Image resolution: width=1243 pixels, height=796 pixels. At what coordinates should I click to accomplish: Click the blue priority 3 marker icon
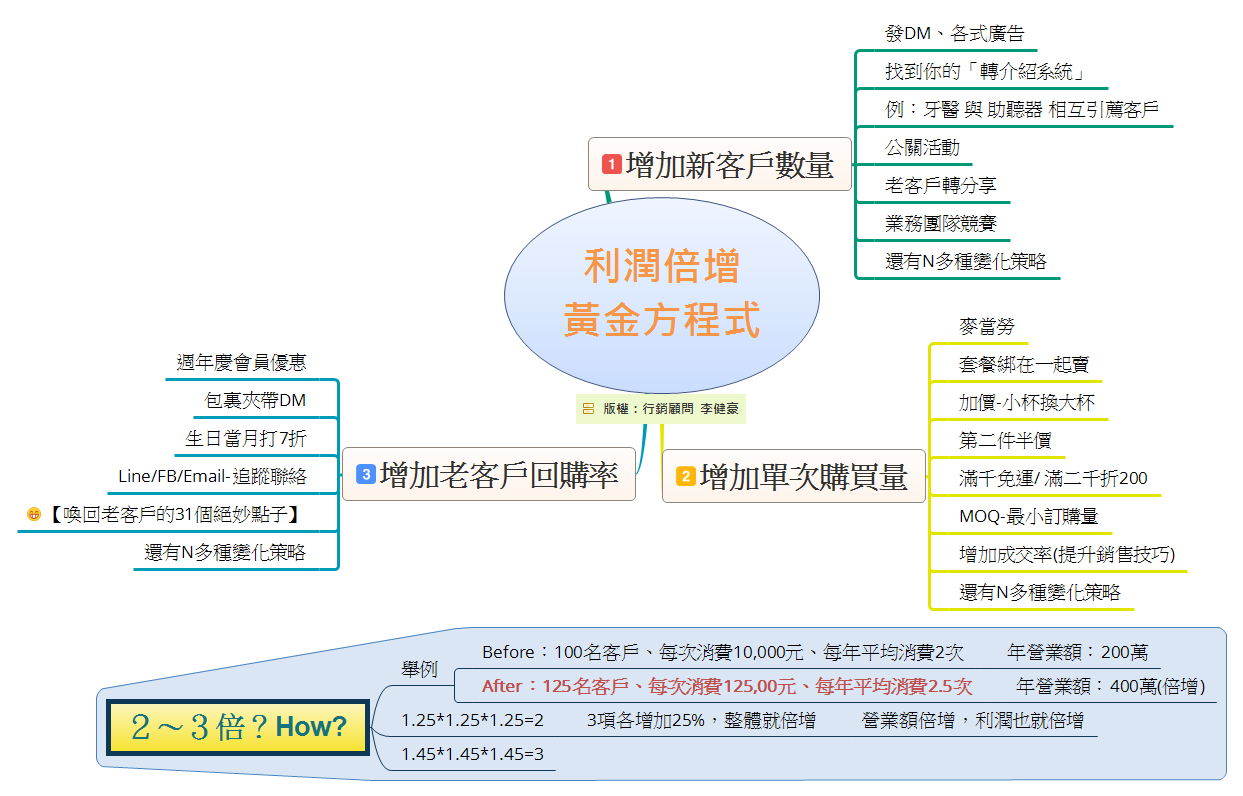coord(366,474)
